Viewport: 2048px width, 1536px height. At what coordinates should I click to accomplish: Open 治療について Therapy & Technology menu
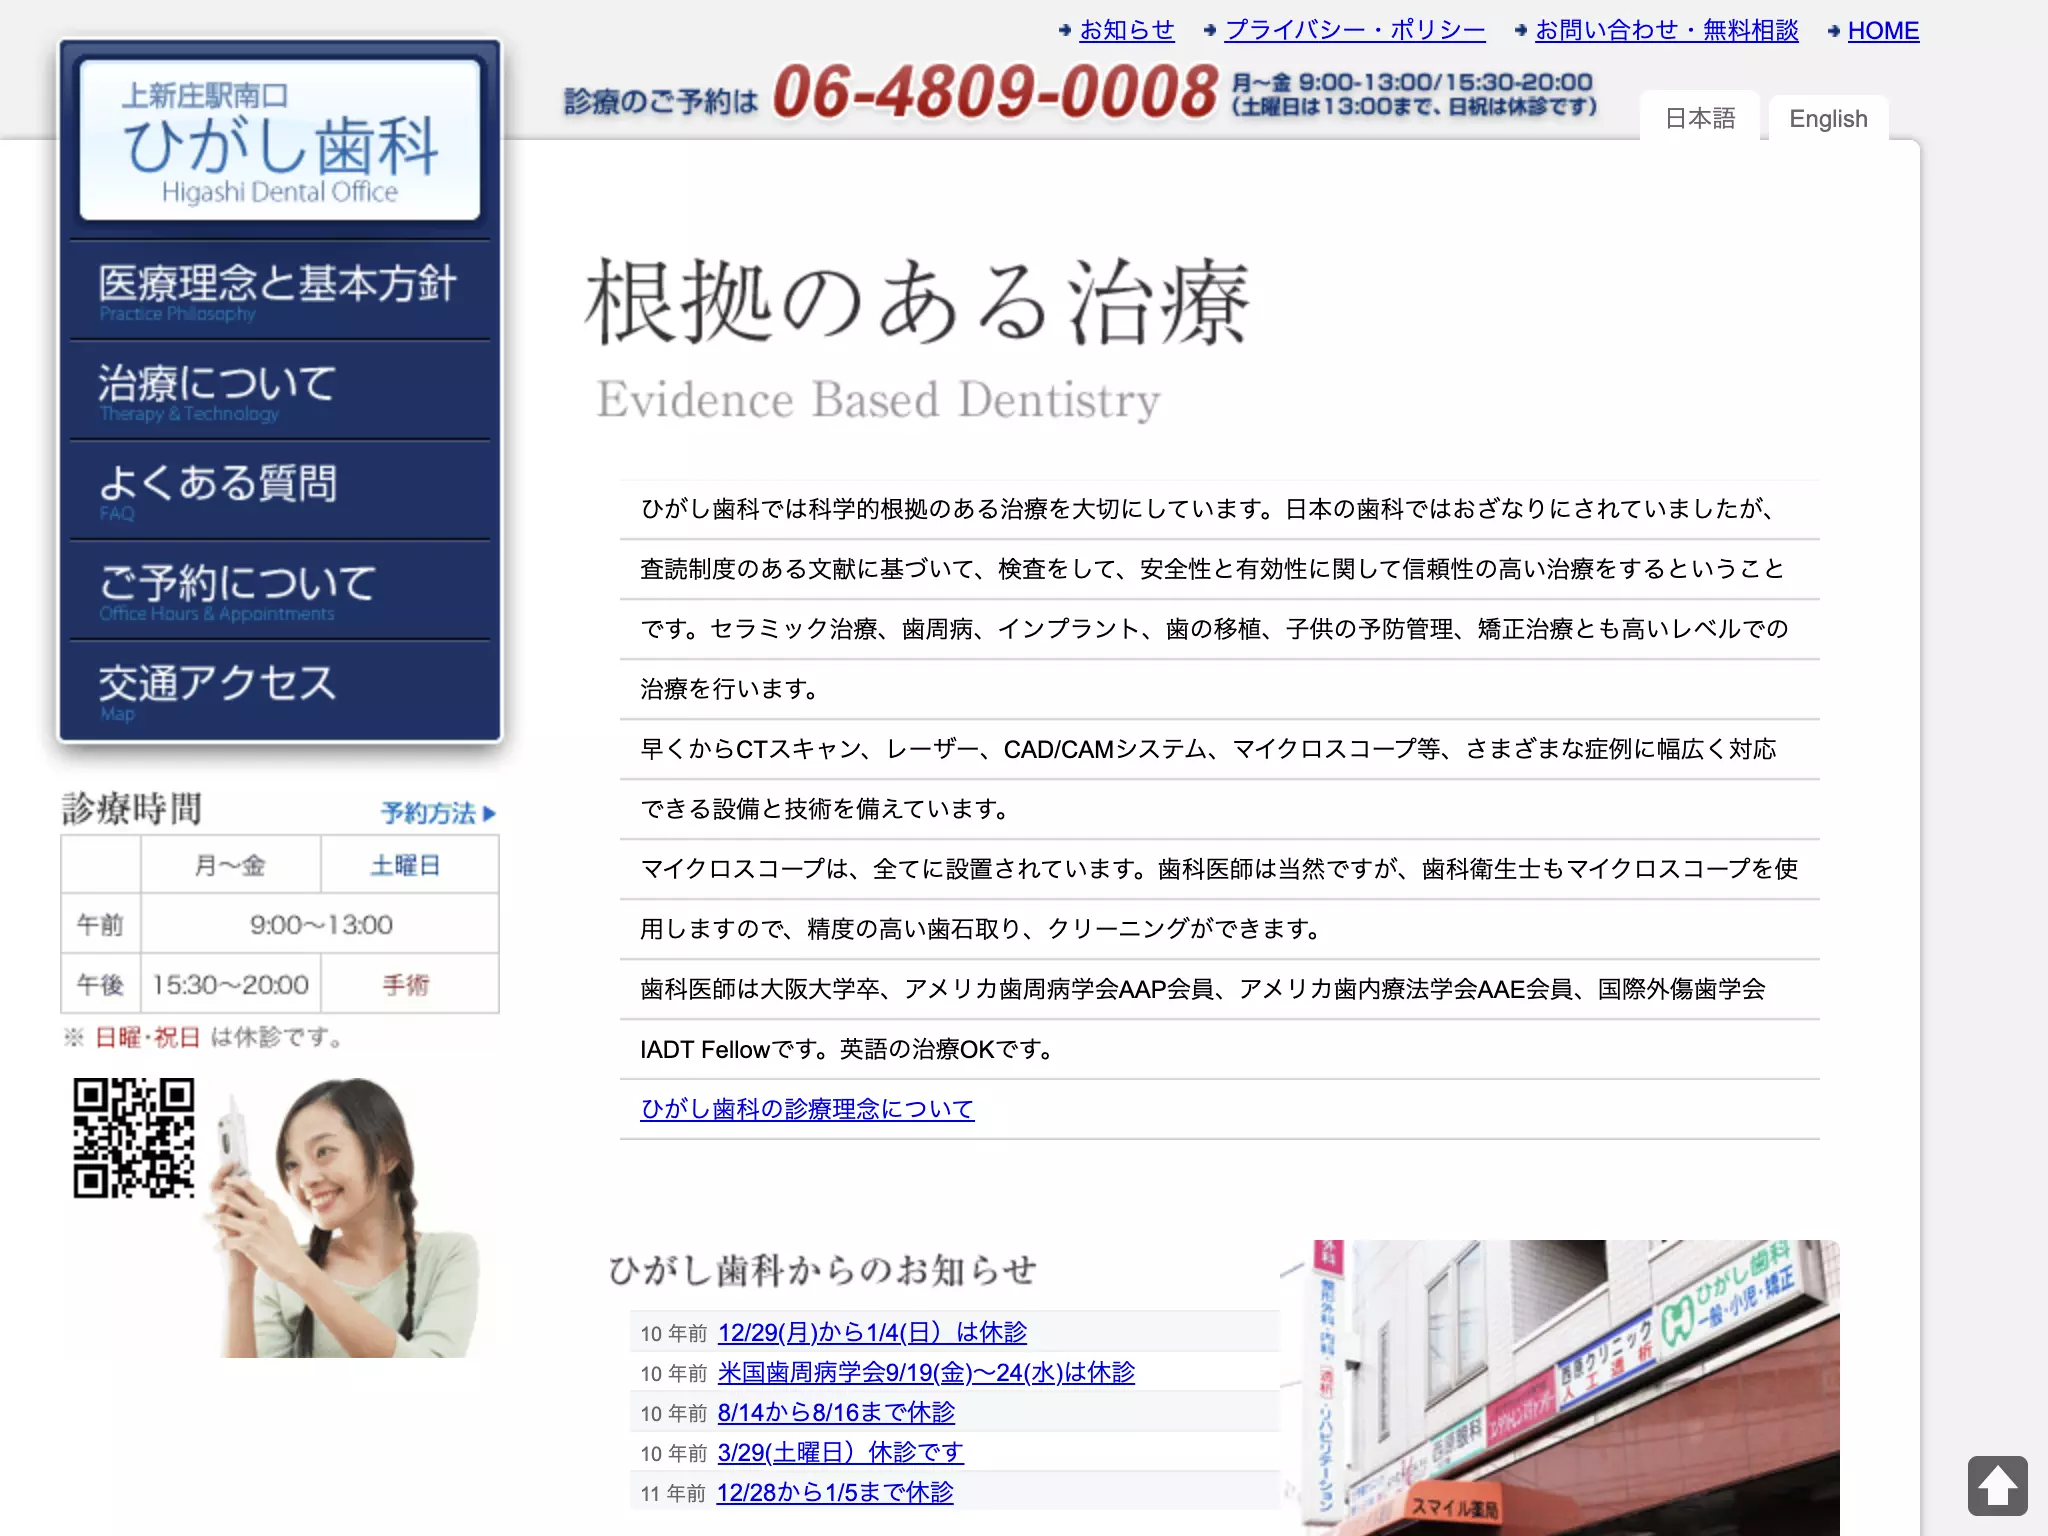click(x=280, y=391)
